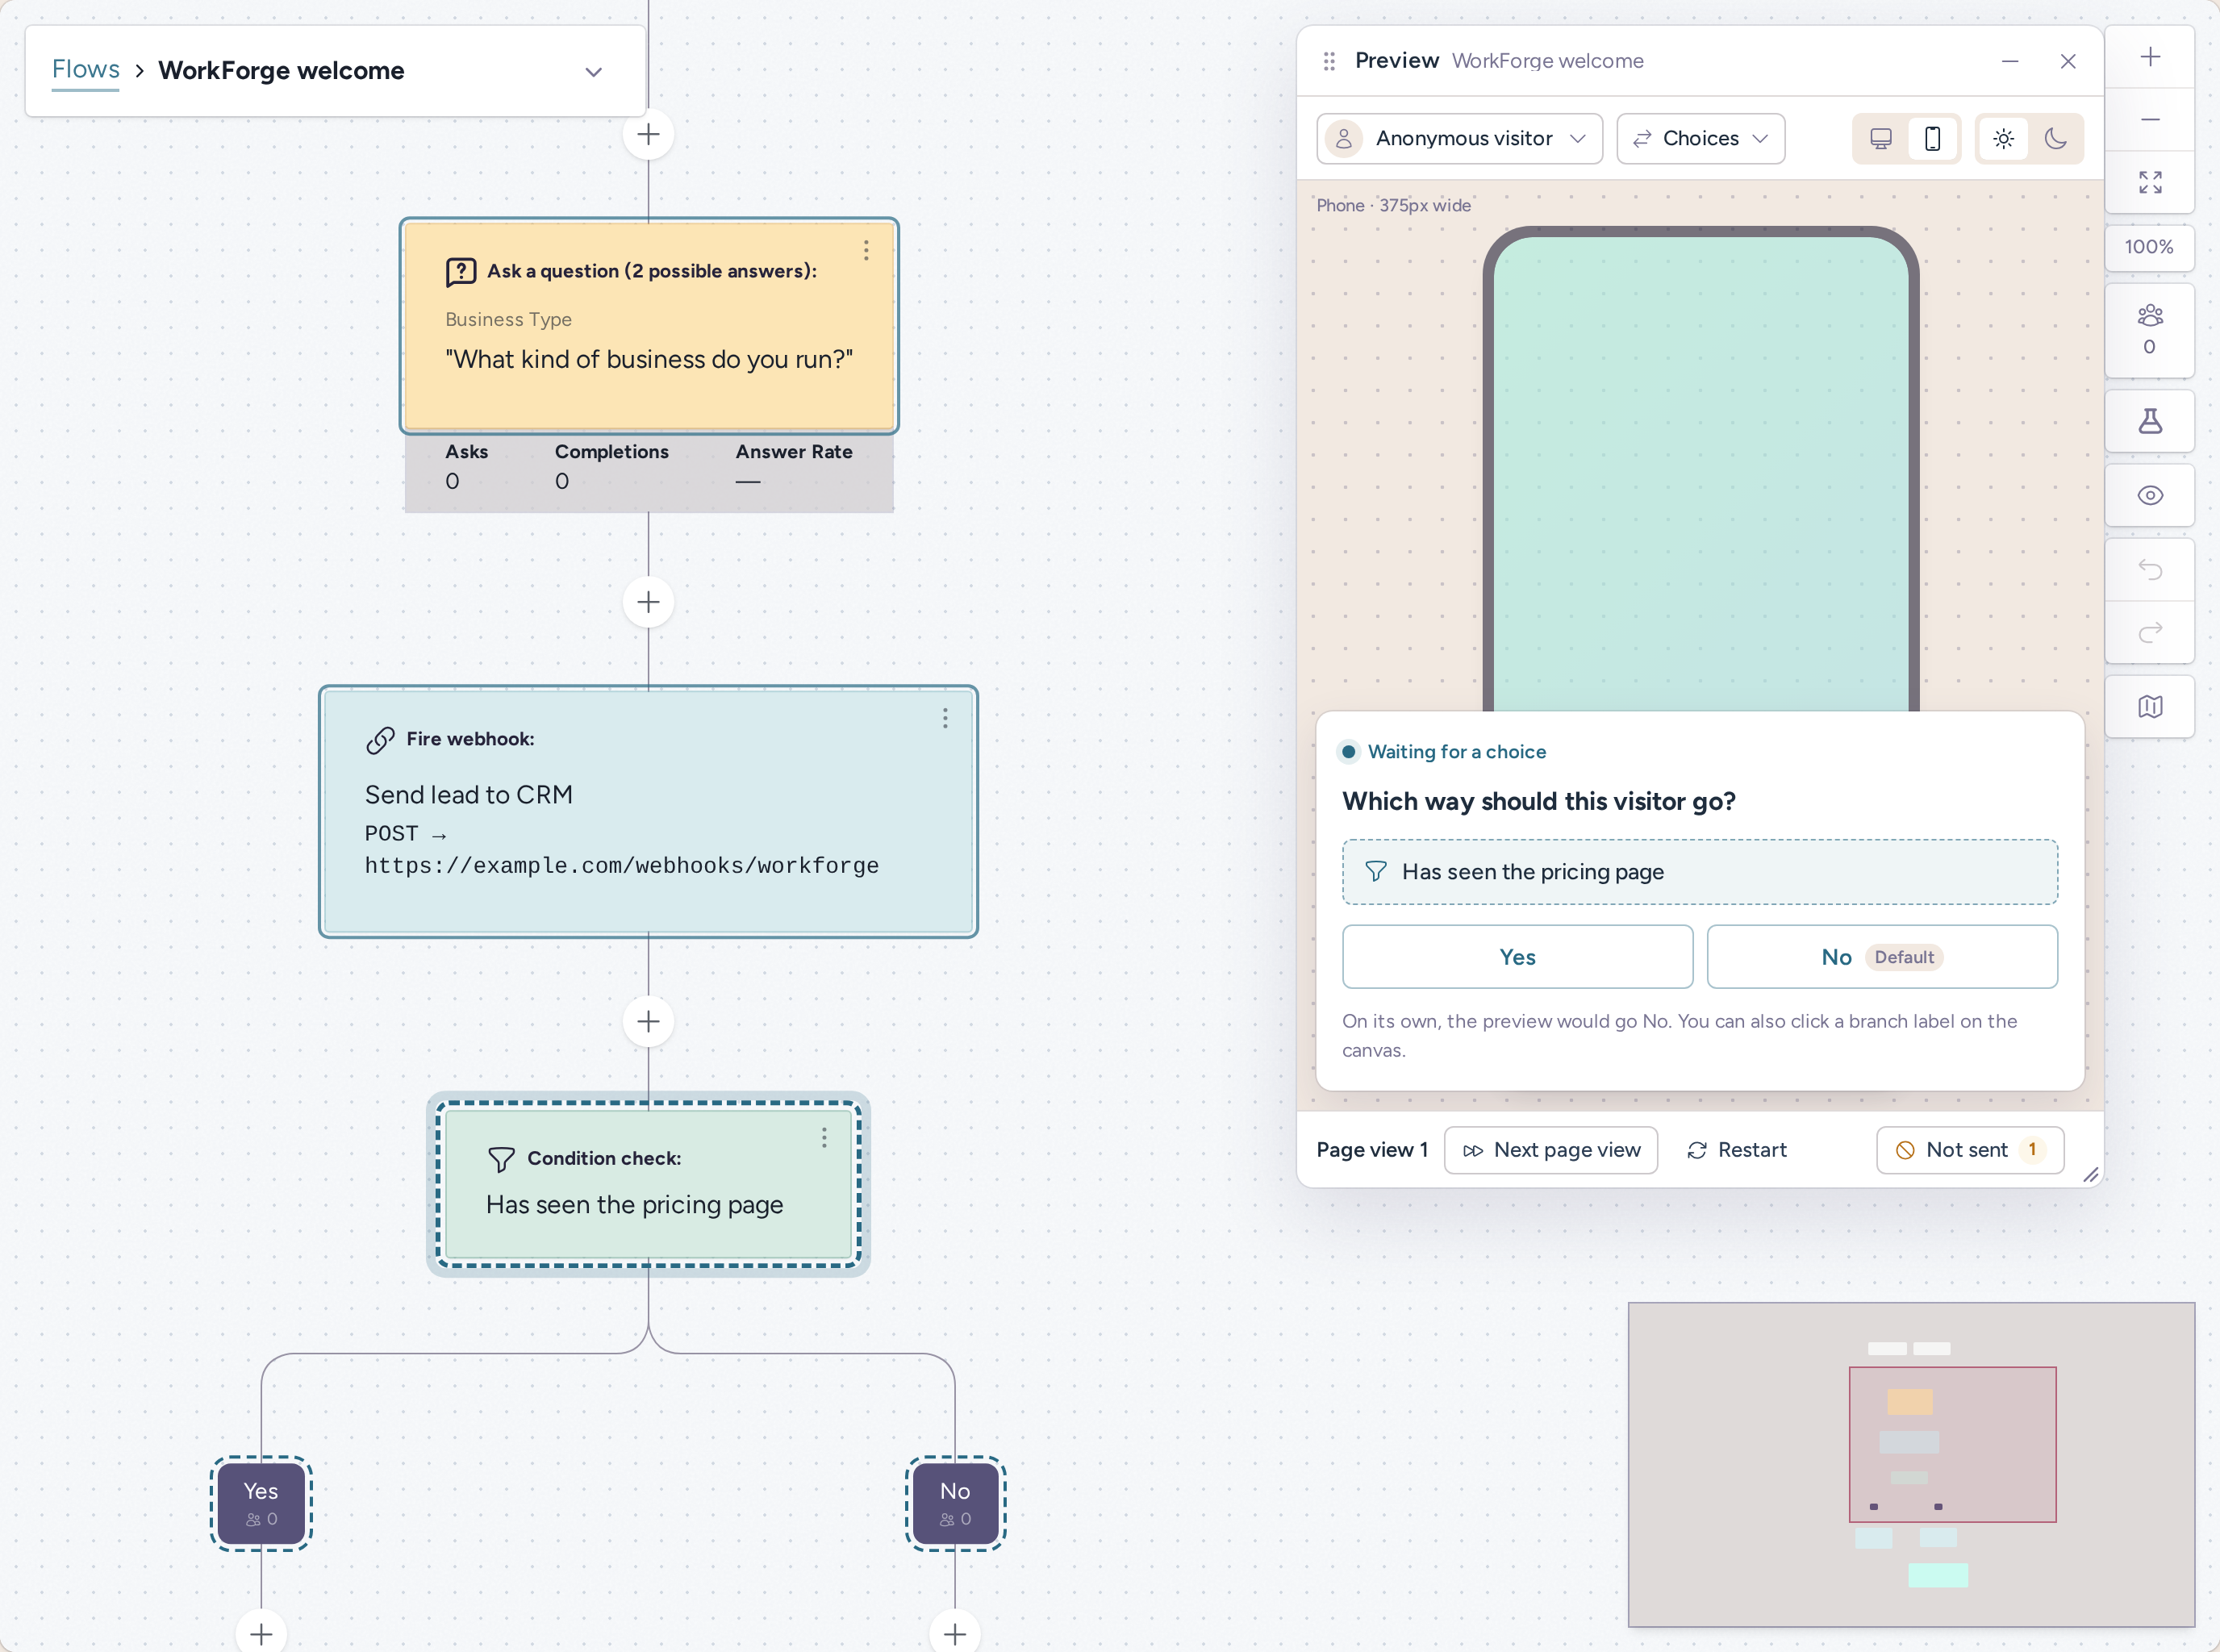The height and width of the screenshot is (1652, 2220).
Task: Fit the canvas to the screen
Action: pos(2150,182)
